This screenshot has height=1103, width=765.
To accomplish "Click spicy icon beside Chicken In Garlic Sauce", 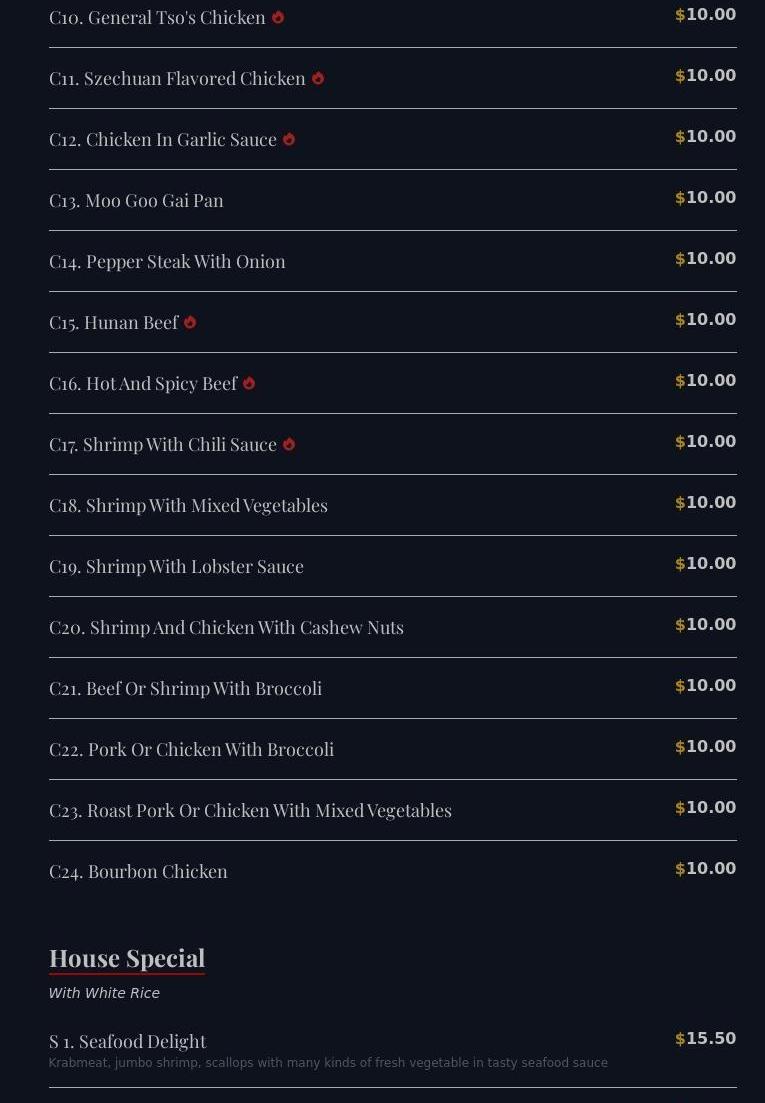I will coord(289,139).
